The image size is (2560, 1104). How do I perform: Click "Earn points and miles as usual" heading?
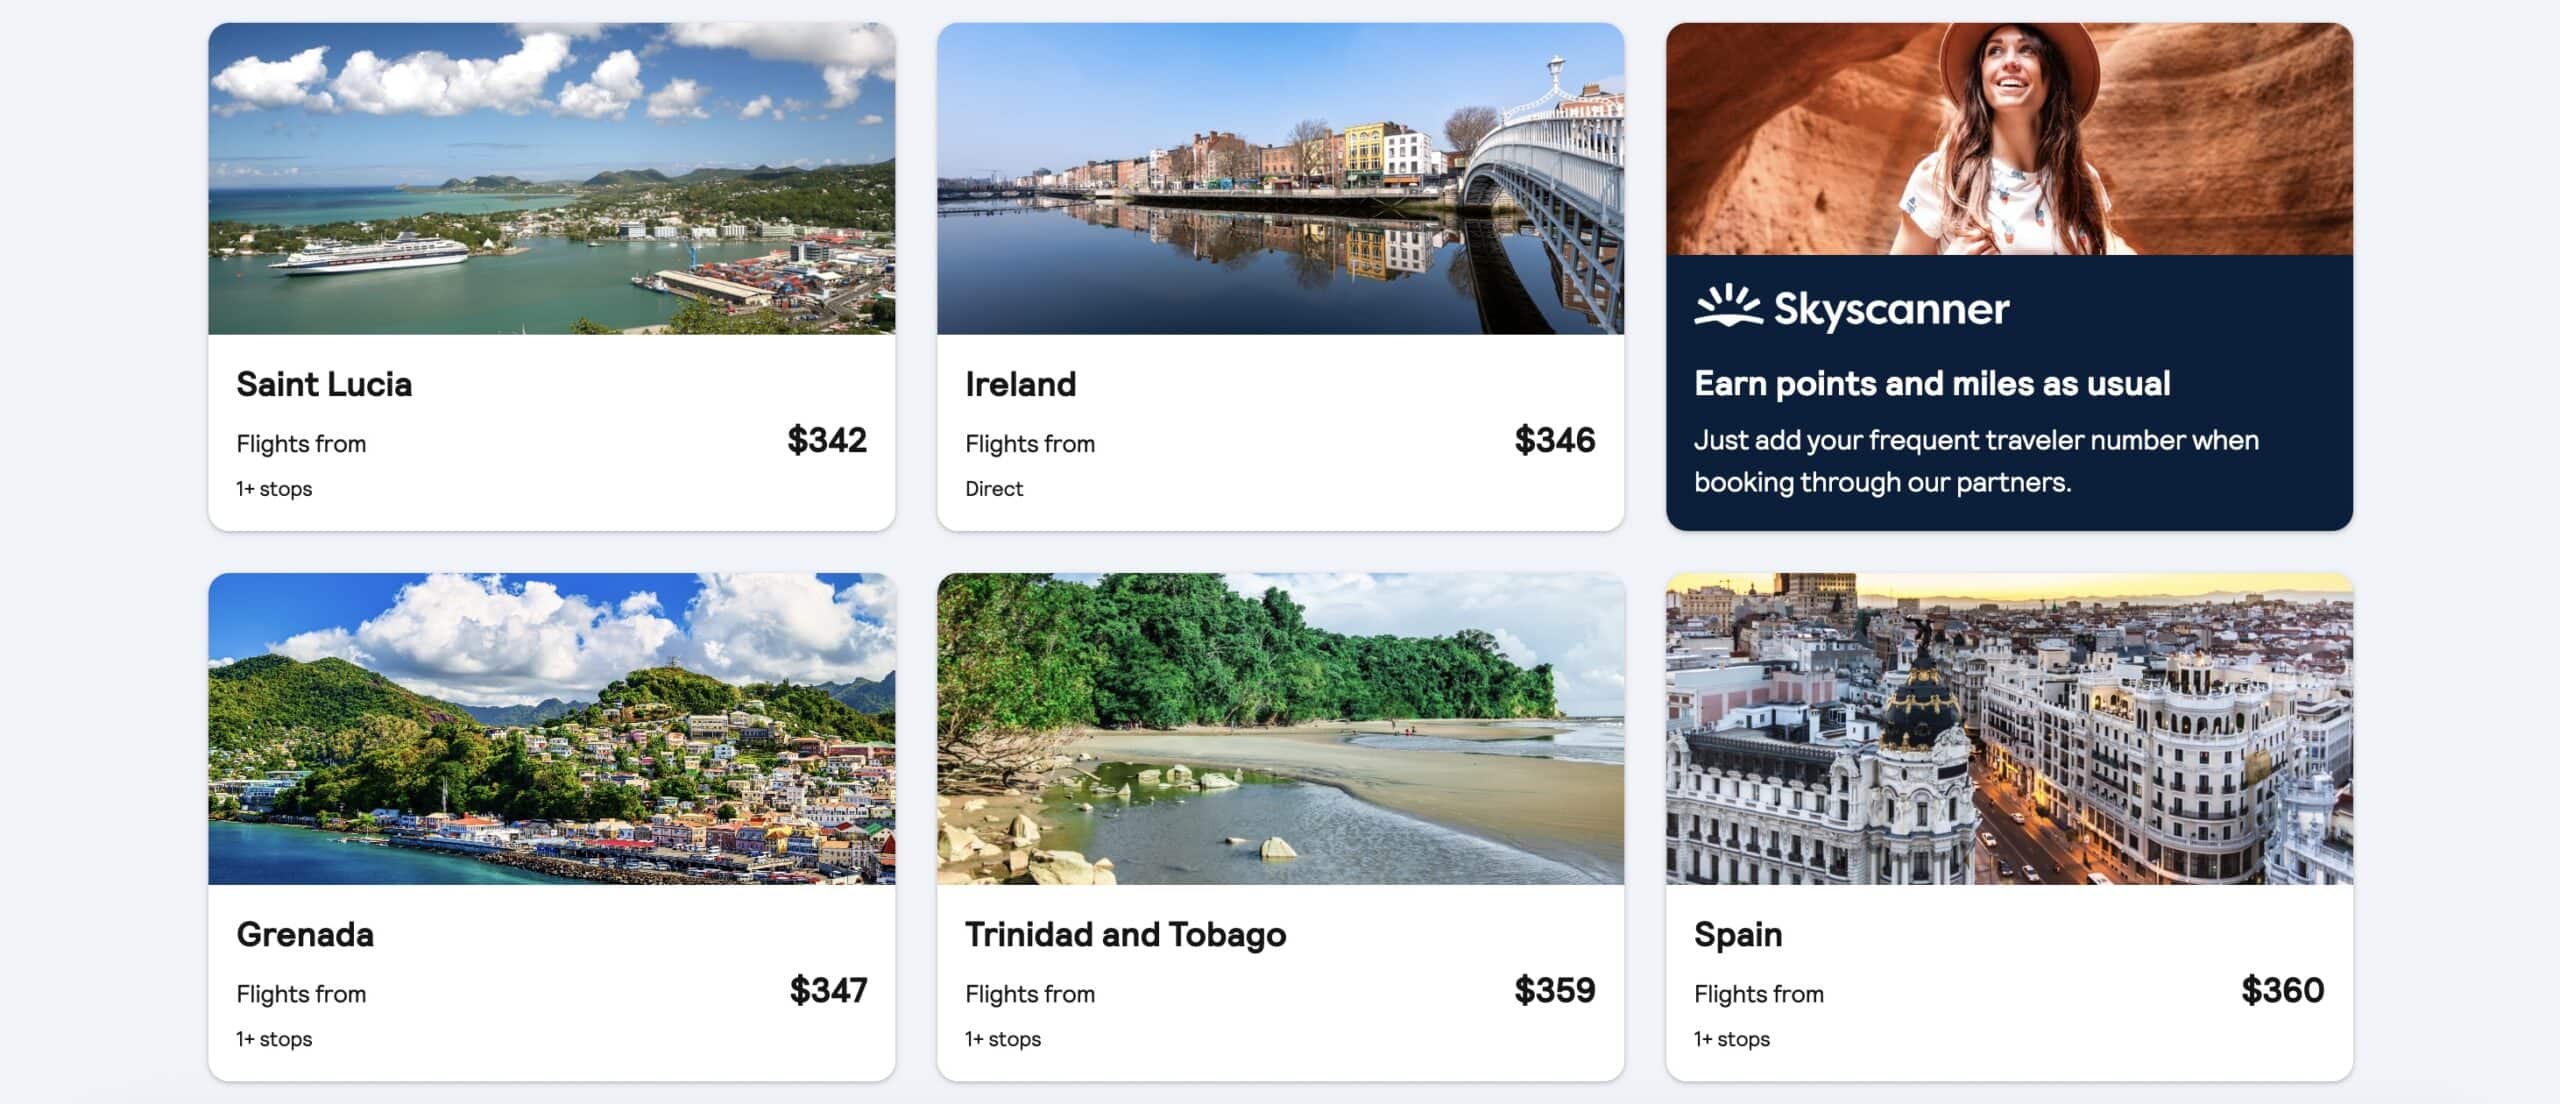tap(1932, 383)
